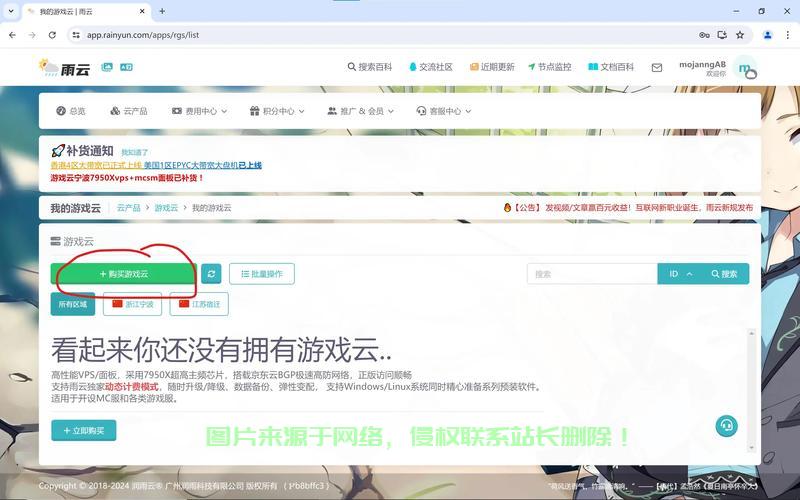Open browser profile icon

click(767, 35)
